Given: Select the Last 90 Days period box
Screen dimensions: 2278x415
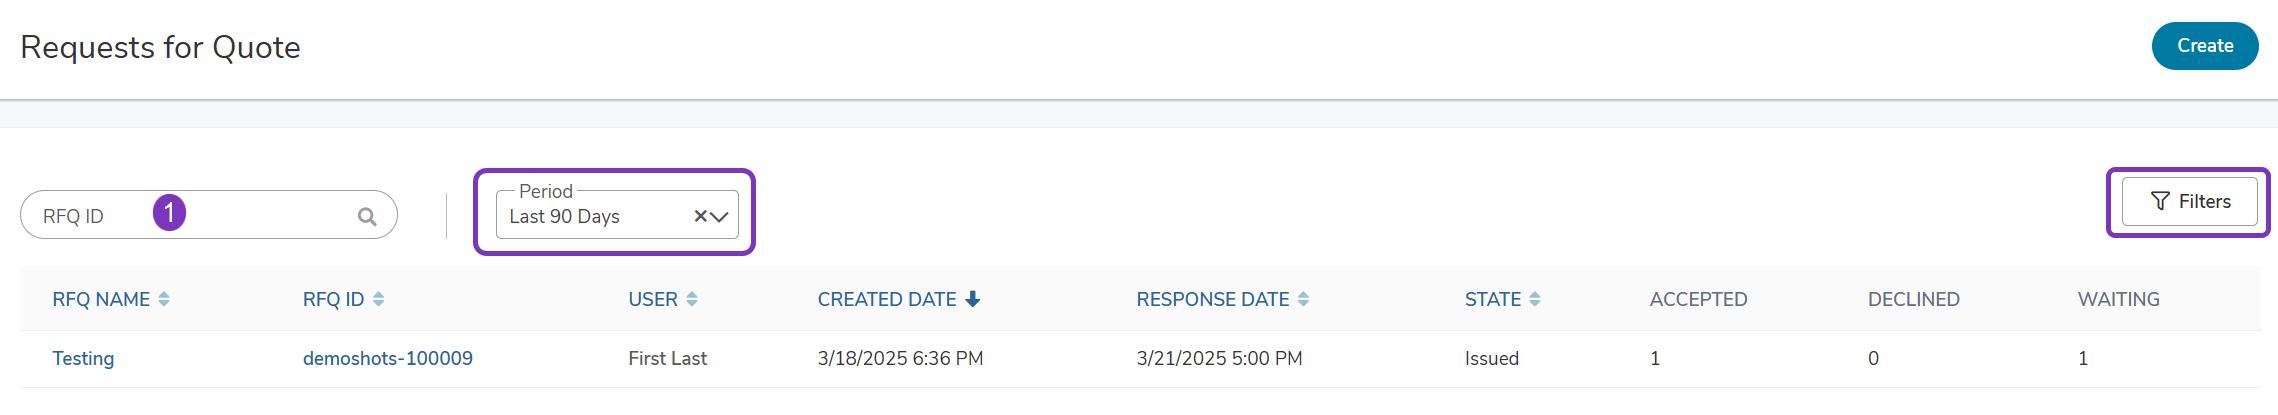Looking at the screenshot, I should [617, 215].
